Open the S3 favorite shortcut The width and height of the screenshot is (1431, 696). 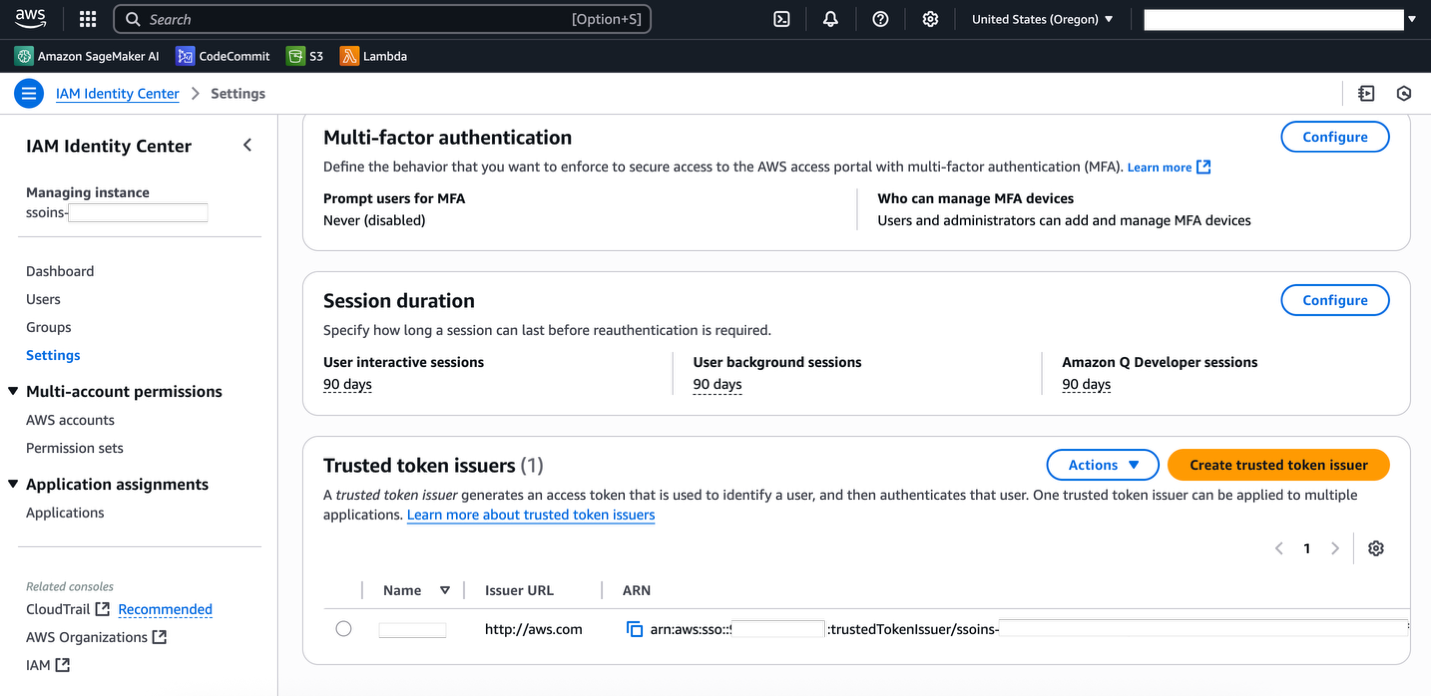click(x=305, y=56)
